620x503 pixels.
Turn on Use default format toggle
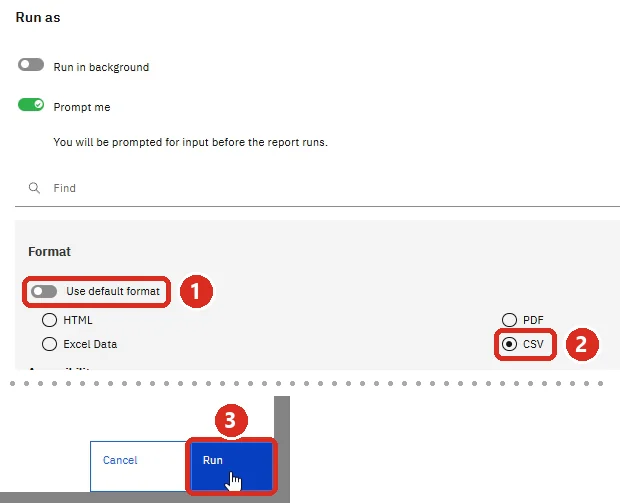tap(44, 291)
